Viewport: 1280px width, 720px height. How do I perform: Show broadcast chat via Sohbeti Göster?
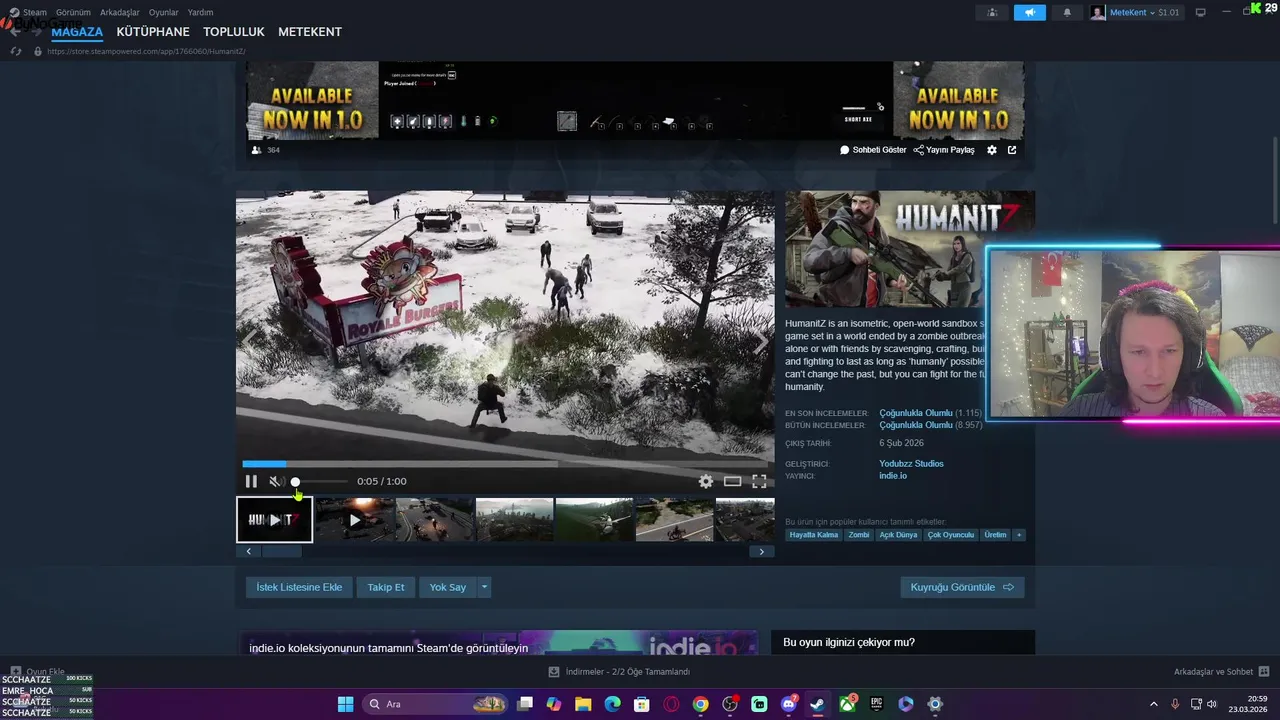[x=873, y=150]
